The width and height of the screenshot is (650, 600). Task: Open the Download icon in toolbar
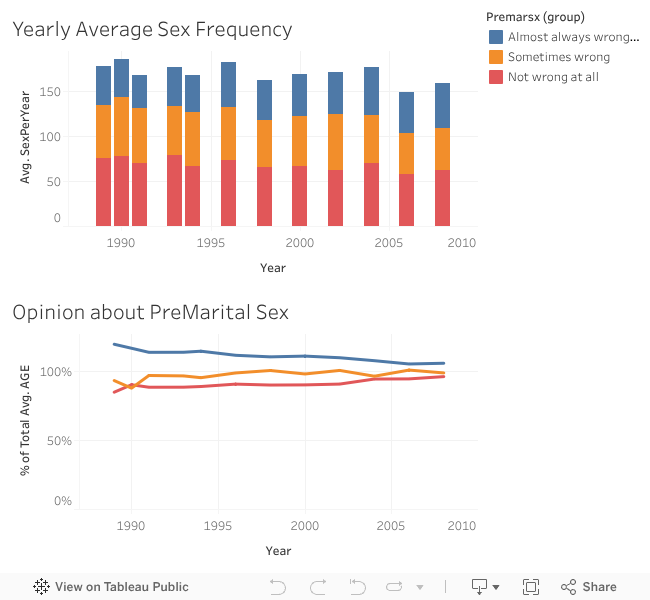479,587
